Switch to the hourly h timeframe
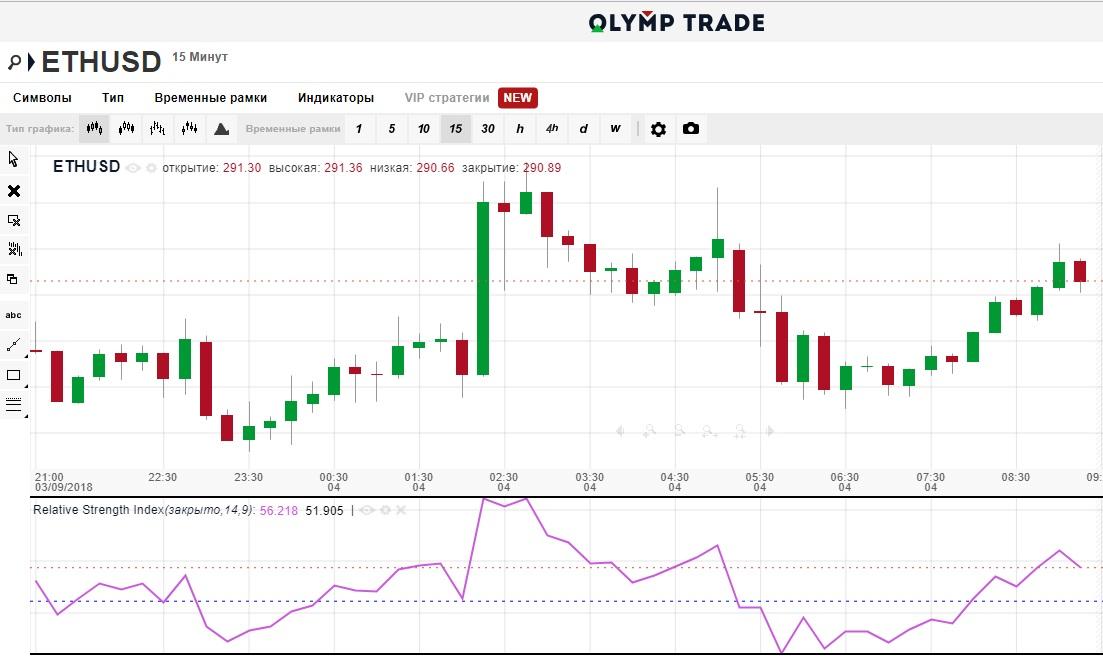Viewport: 1103px width, 670px height. pos(520,129)
